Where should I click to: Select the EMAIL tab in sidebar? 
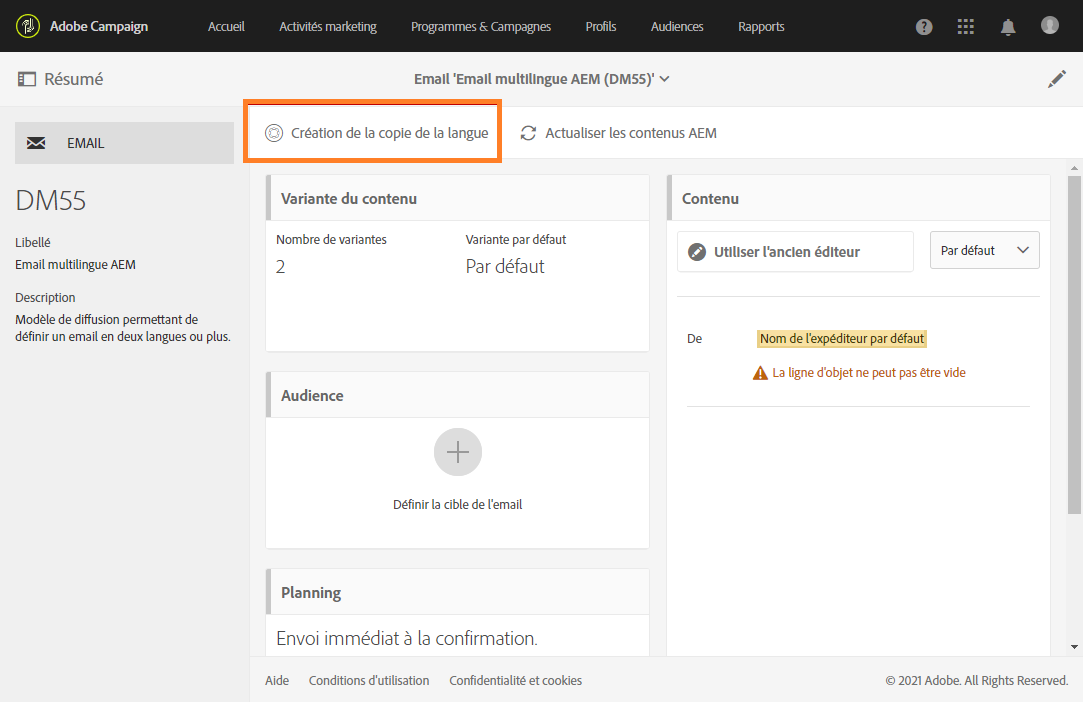pos(124,143)
